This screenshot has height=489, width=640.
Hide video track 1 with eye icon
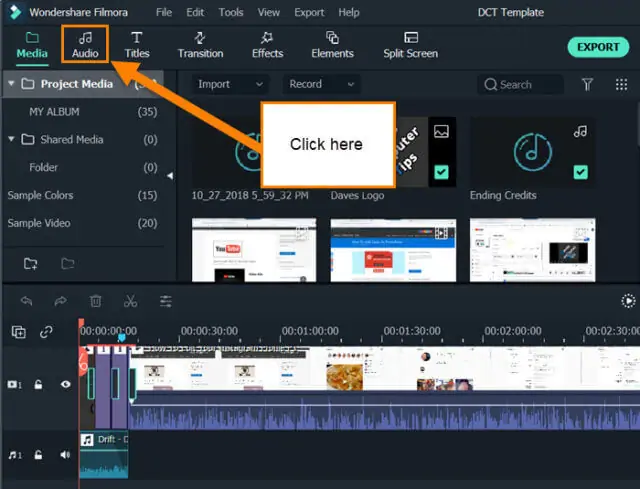[x=65, y=384]
